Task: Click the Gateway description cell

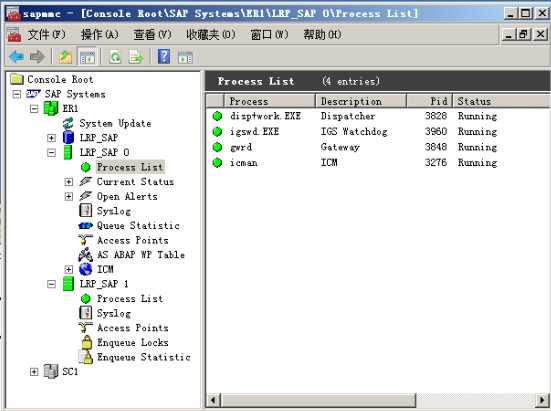Action: tap(340, 147)
